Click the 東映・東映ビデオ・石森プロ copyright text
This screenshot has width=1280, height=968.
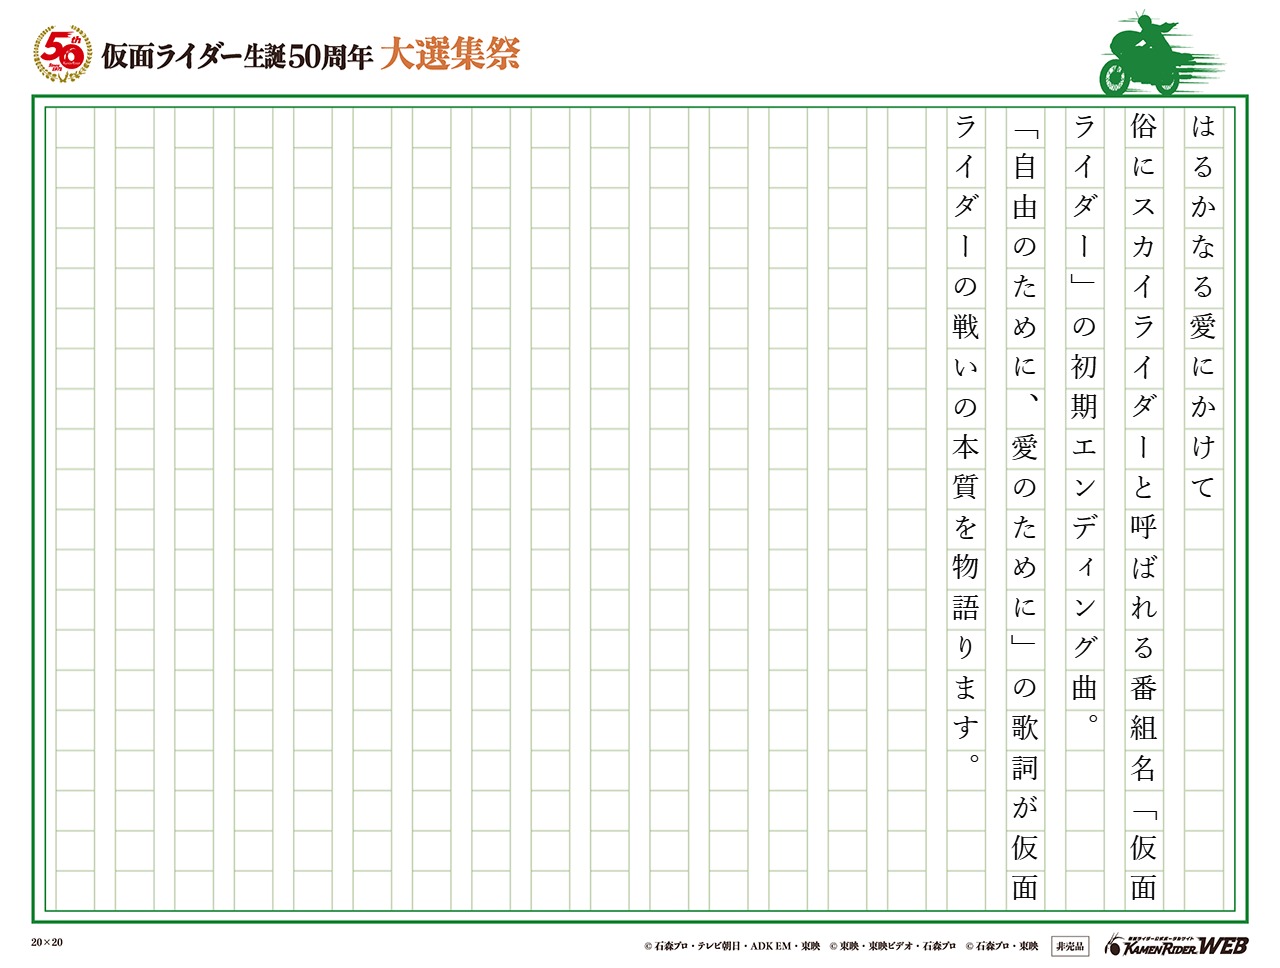892,946
